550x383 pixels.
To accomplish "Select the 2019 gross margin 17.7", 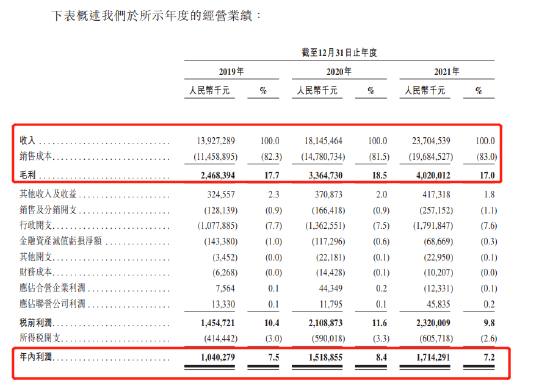I will click(x=272, y=175).
